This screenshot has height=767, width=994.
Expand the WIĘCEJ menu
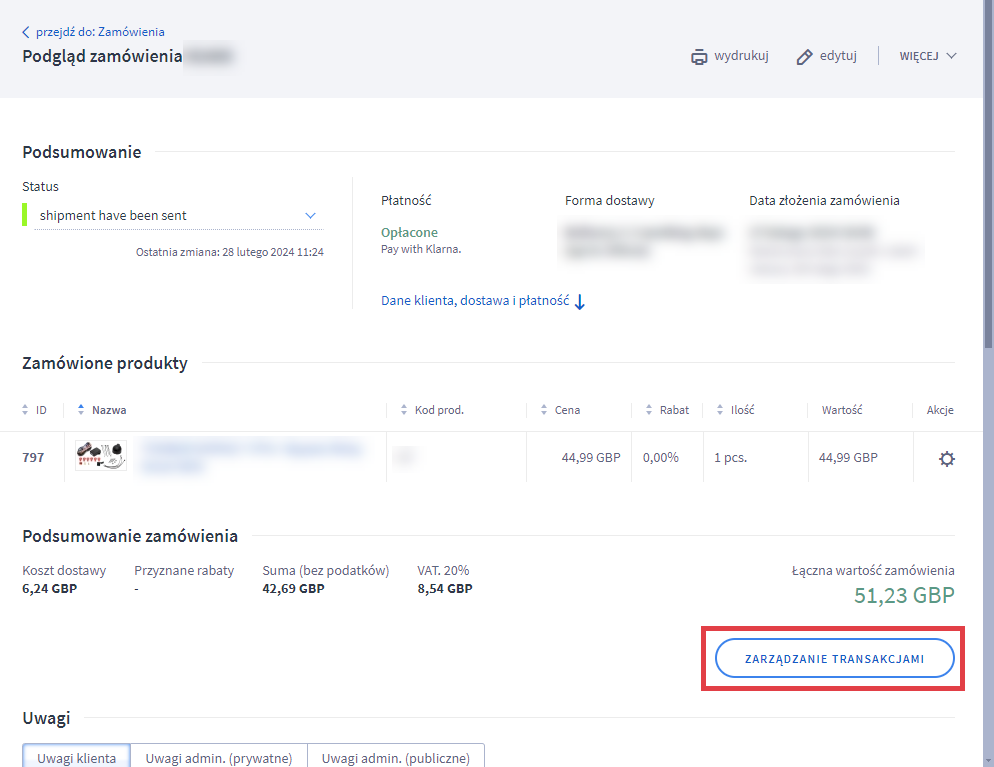point(927,56)
